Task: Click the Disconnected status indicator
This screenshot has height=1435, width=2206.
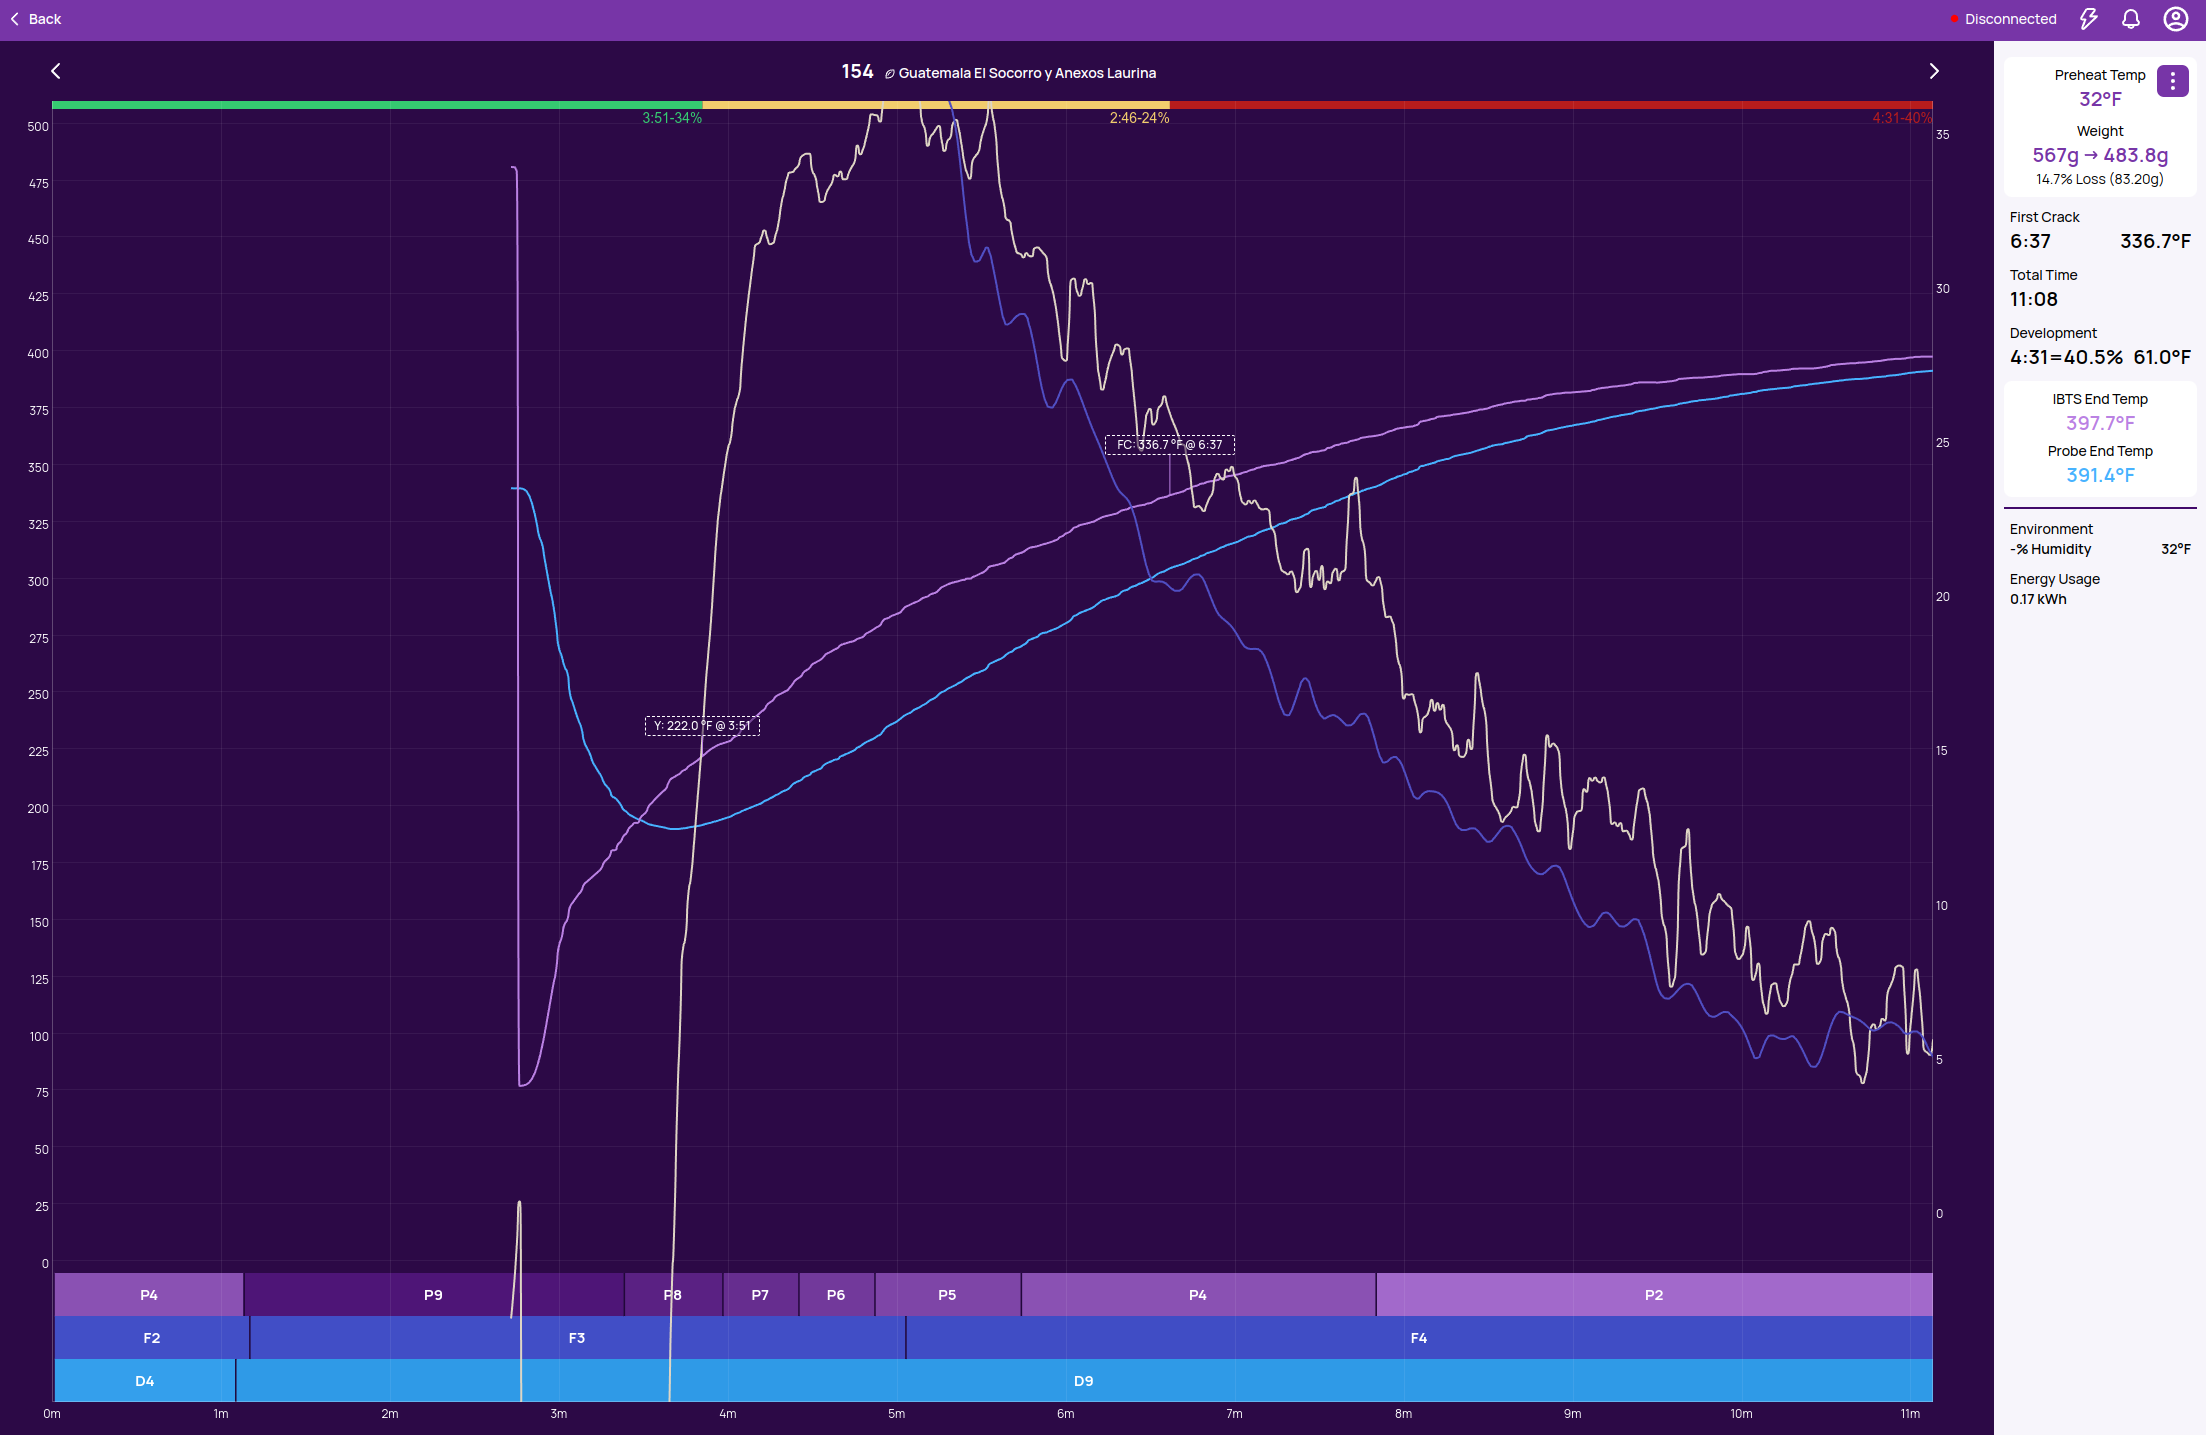Action: [2004, 19]
